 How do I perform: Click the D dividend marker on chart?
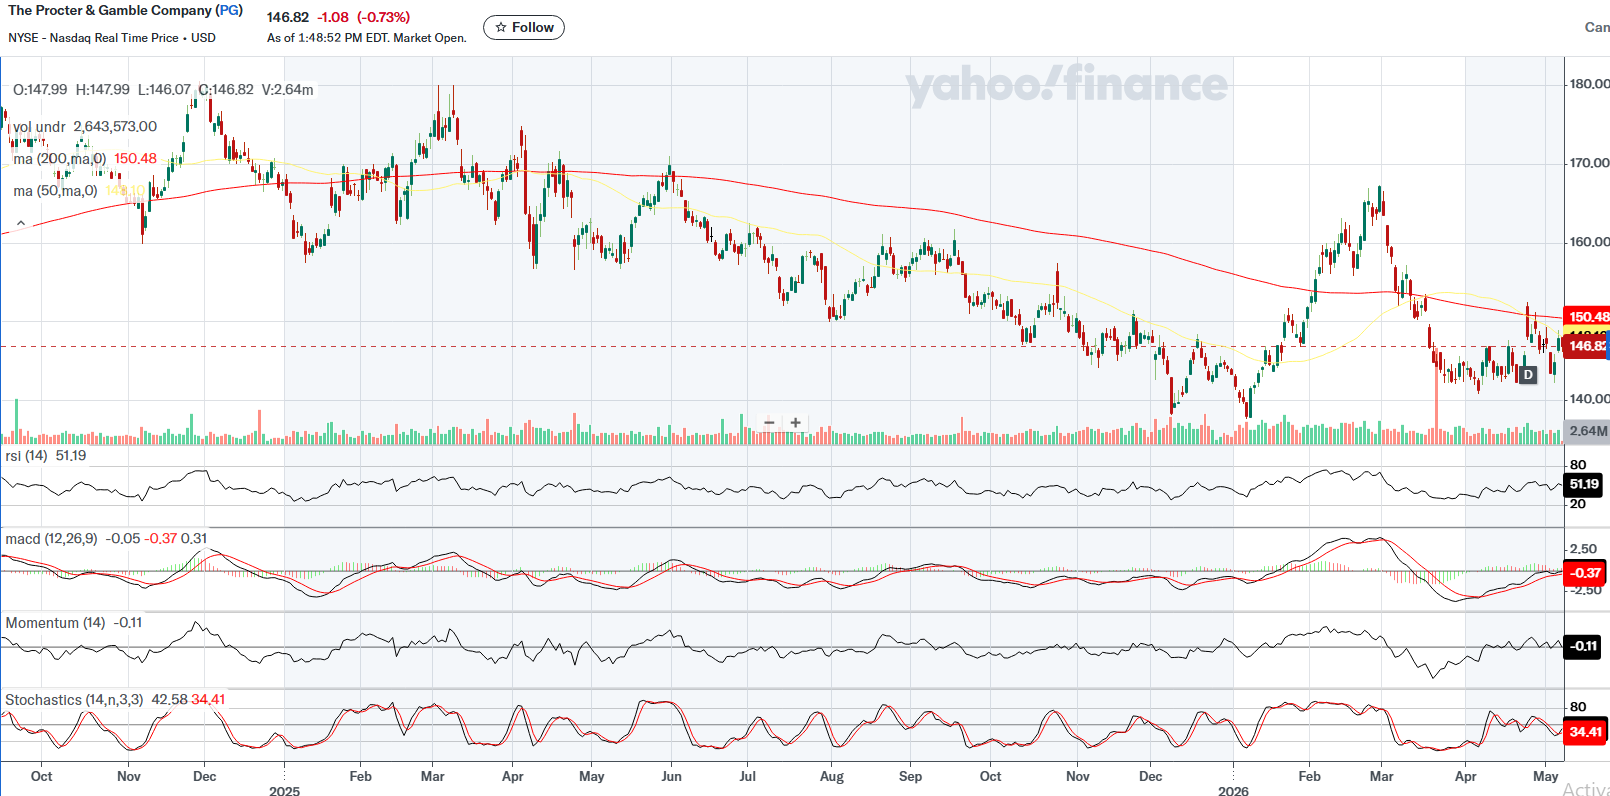pyautogui.click(x=1527, y=375)
